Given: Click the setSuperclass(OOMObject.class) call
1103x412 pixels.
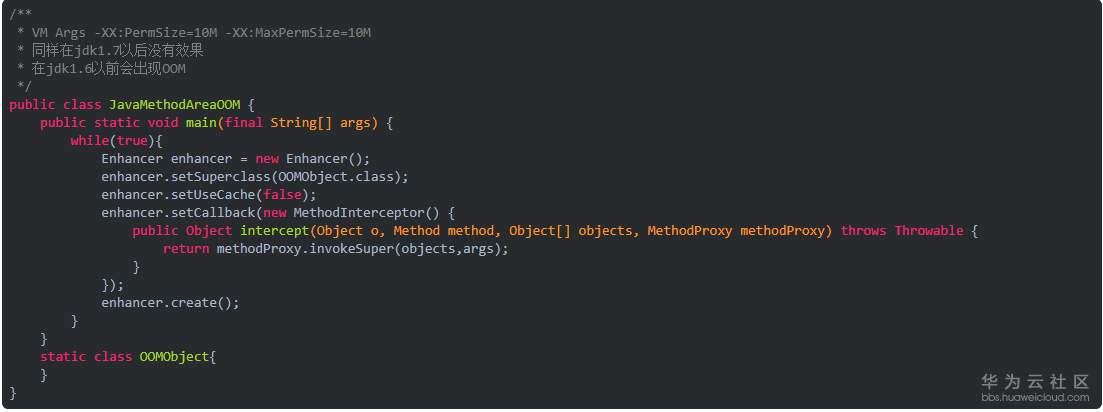Looking at the screenshot, I should (255, 177).
